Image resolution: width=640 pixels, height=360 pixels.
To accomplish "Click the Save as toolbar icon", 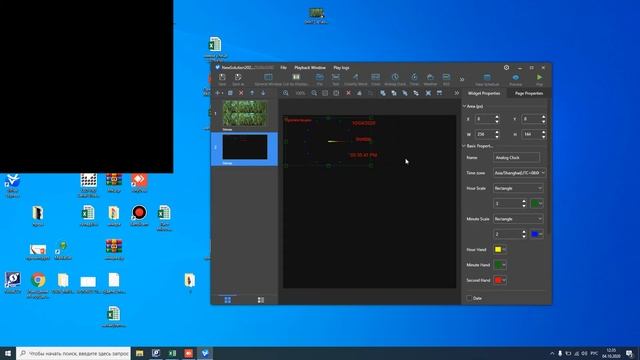I will (238, 79).
